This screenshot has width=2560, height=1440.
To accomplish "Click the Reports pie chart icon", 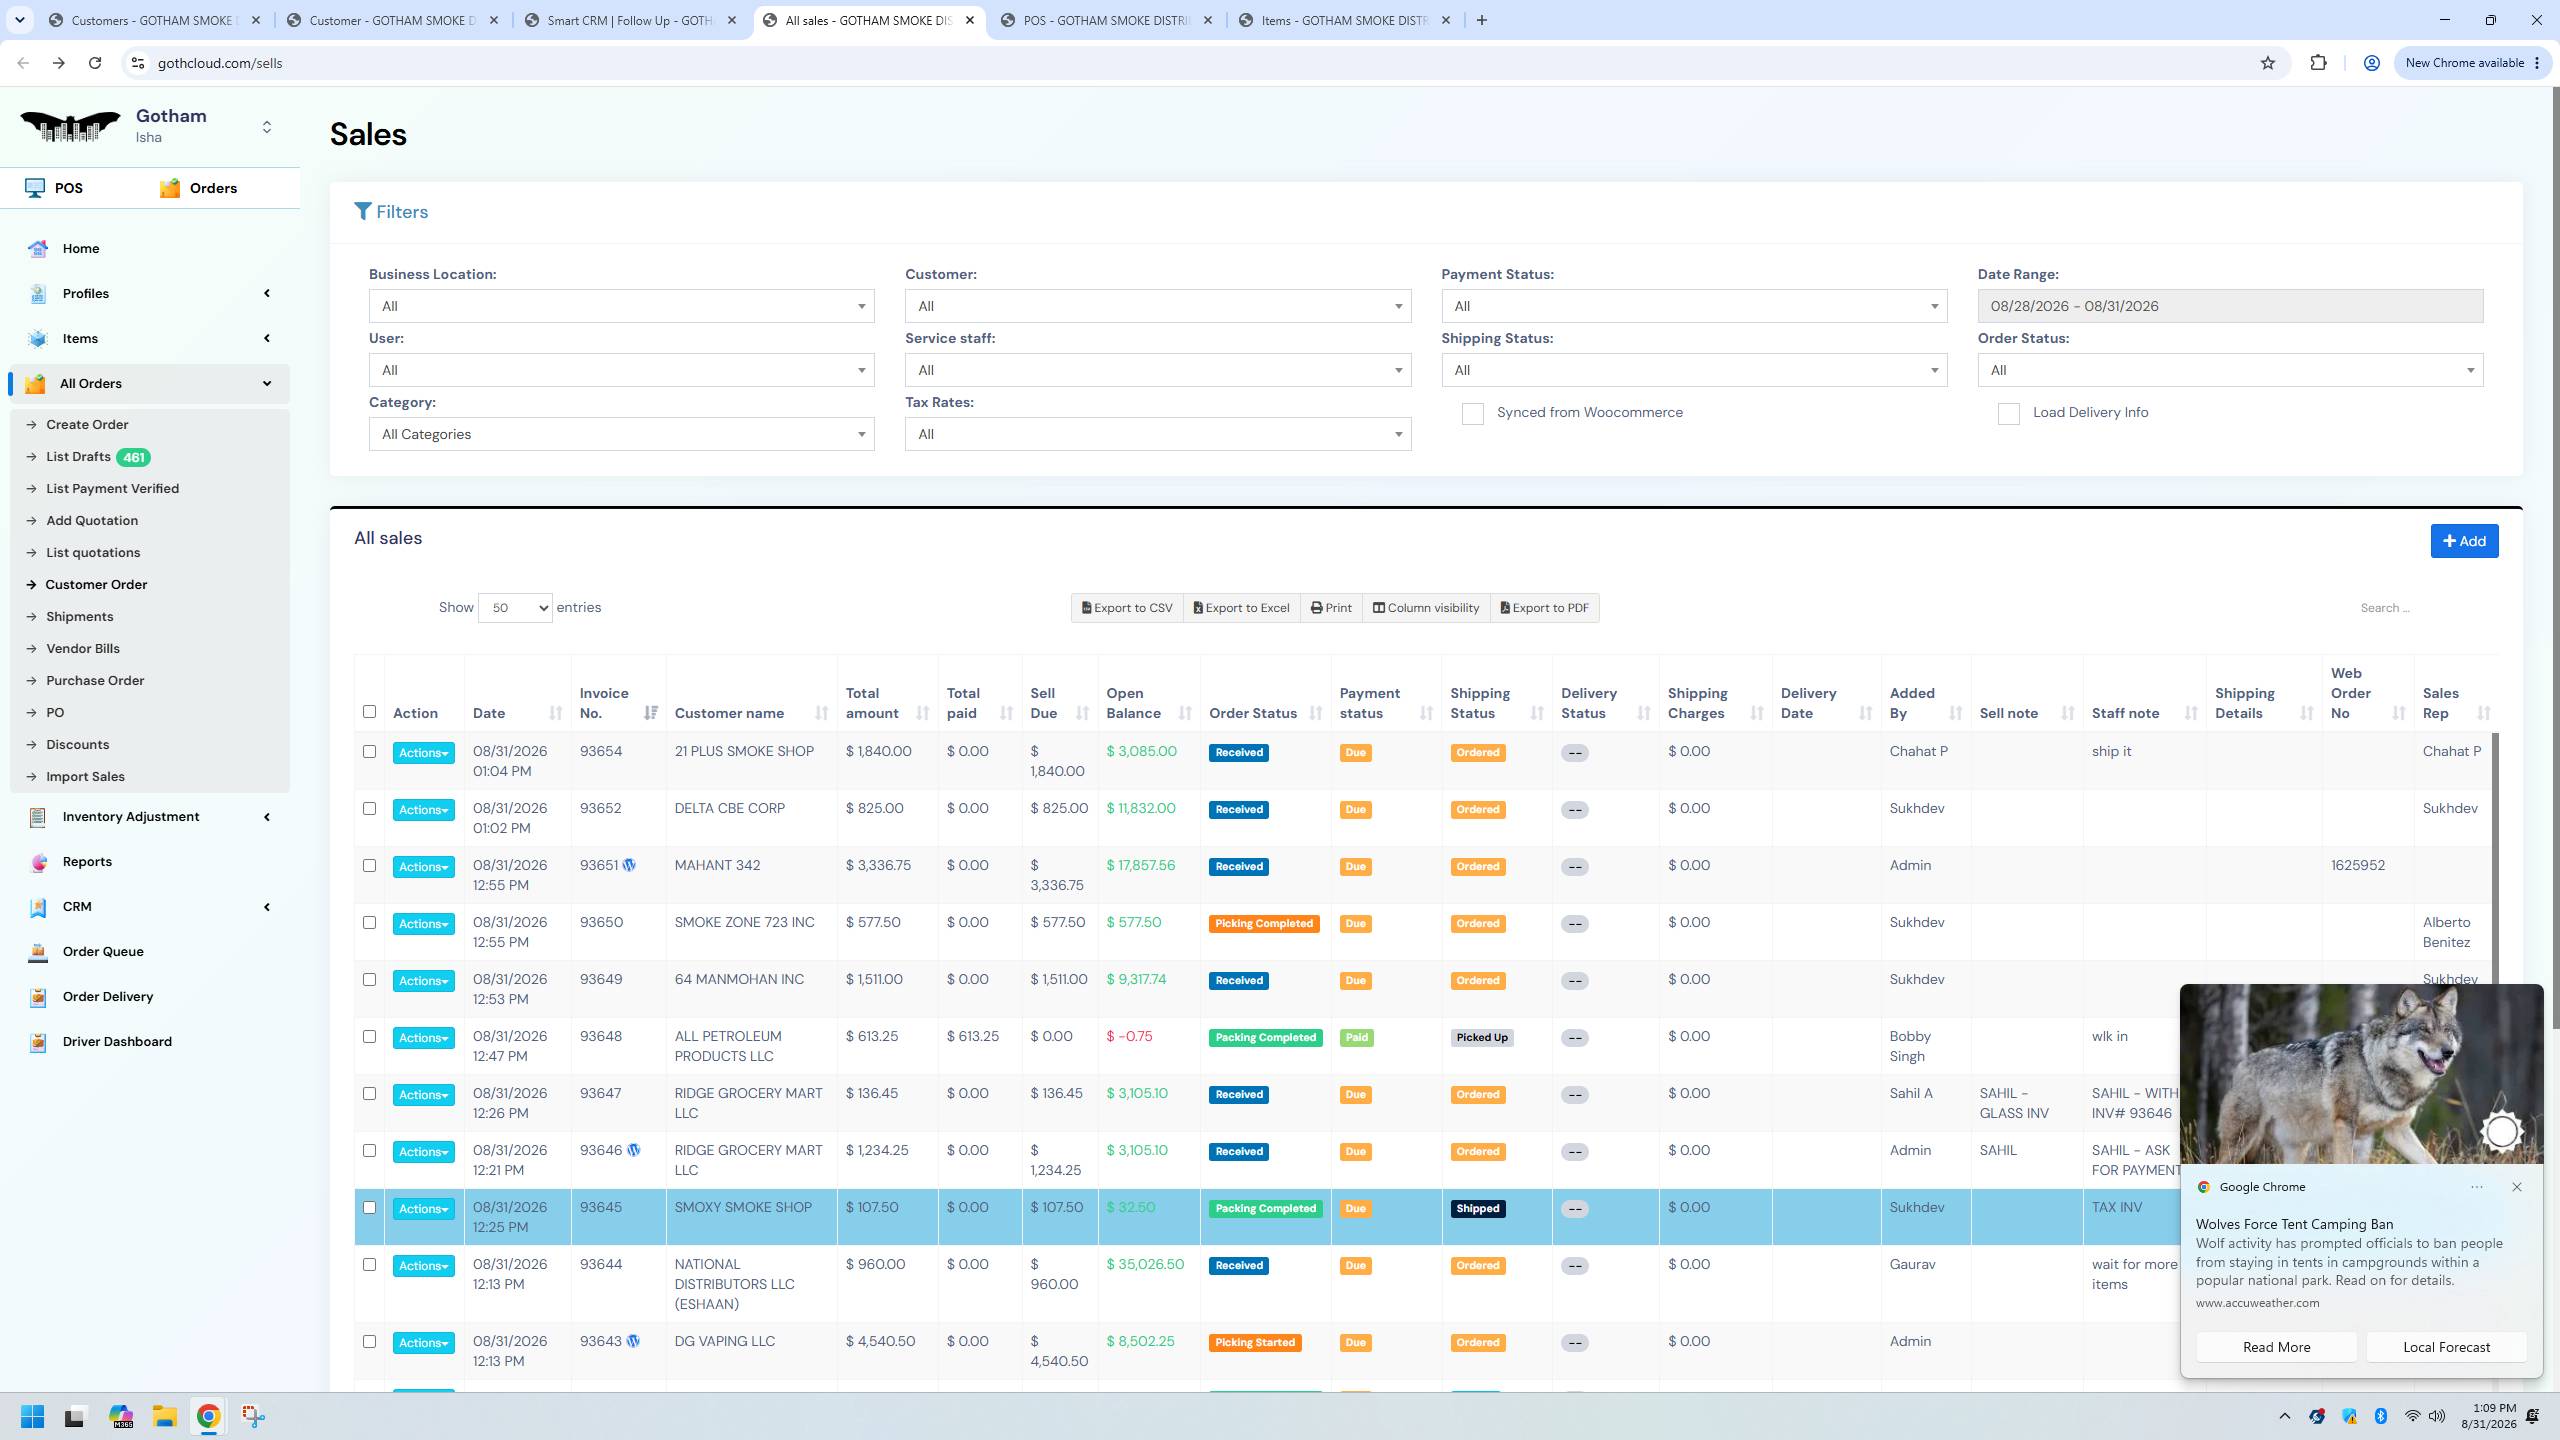I will pyautogui.click(x=38, y=862).
